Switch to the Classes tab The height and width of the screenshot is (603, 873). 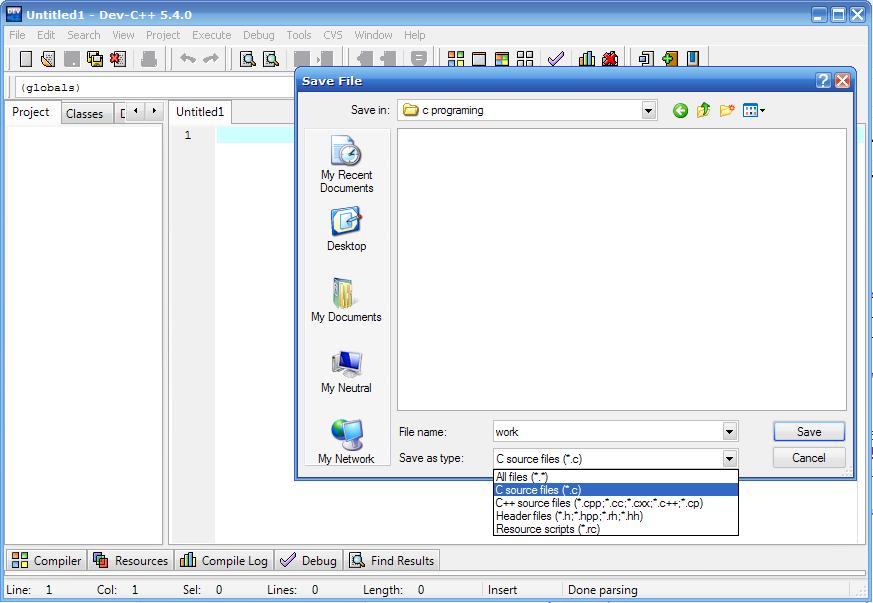pos(85,114)
